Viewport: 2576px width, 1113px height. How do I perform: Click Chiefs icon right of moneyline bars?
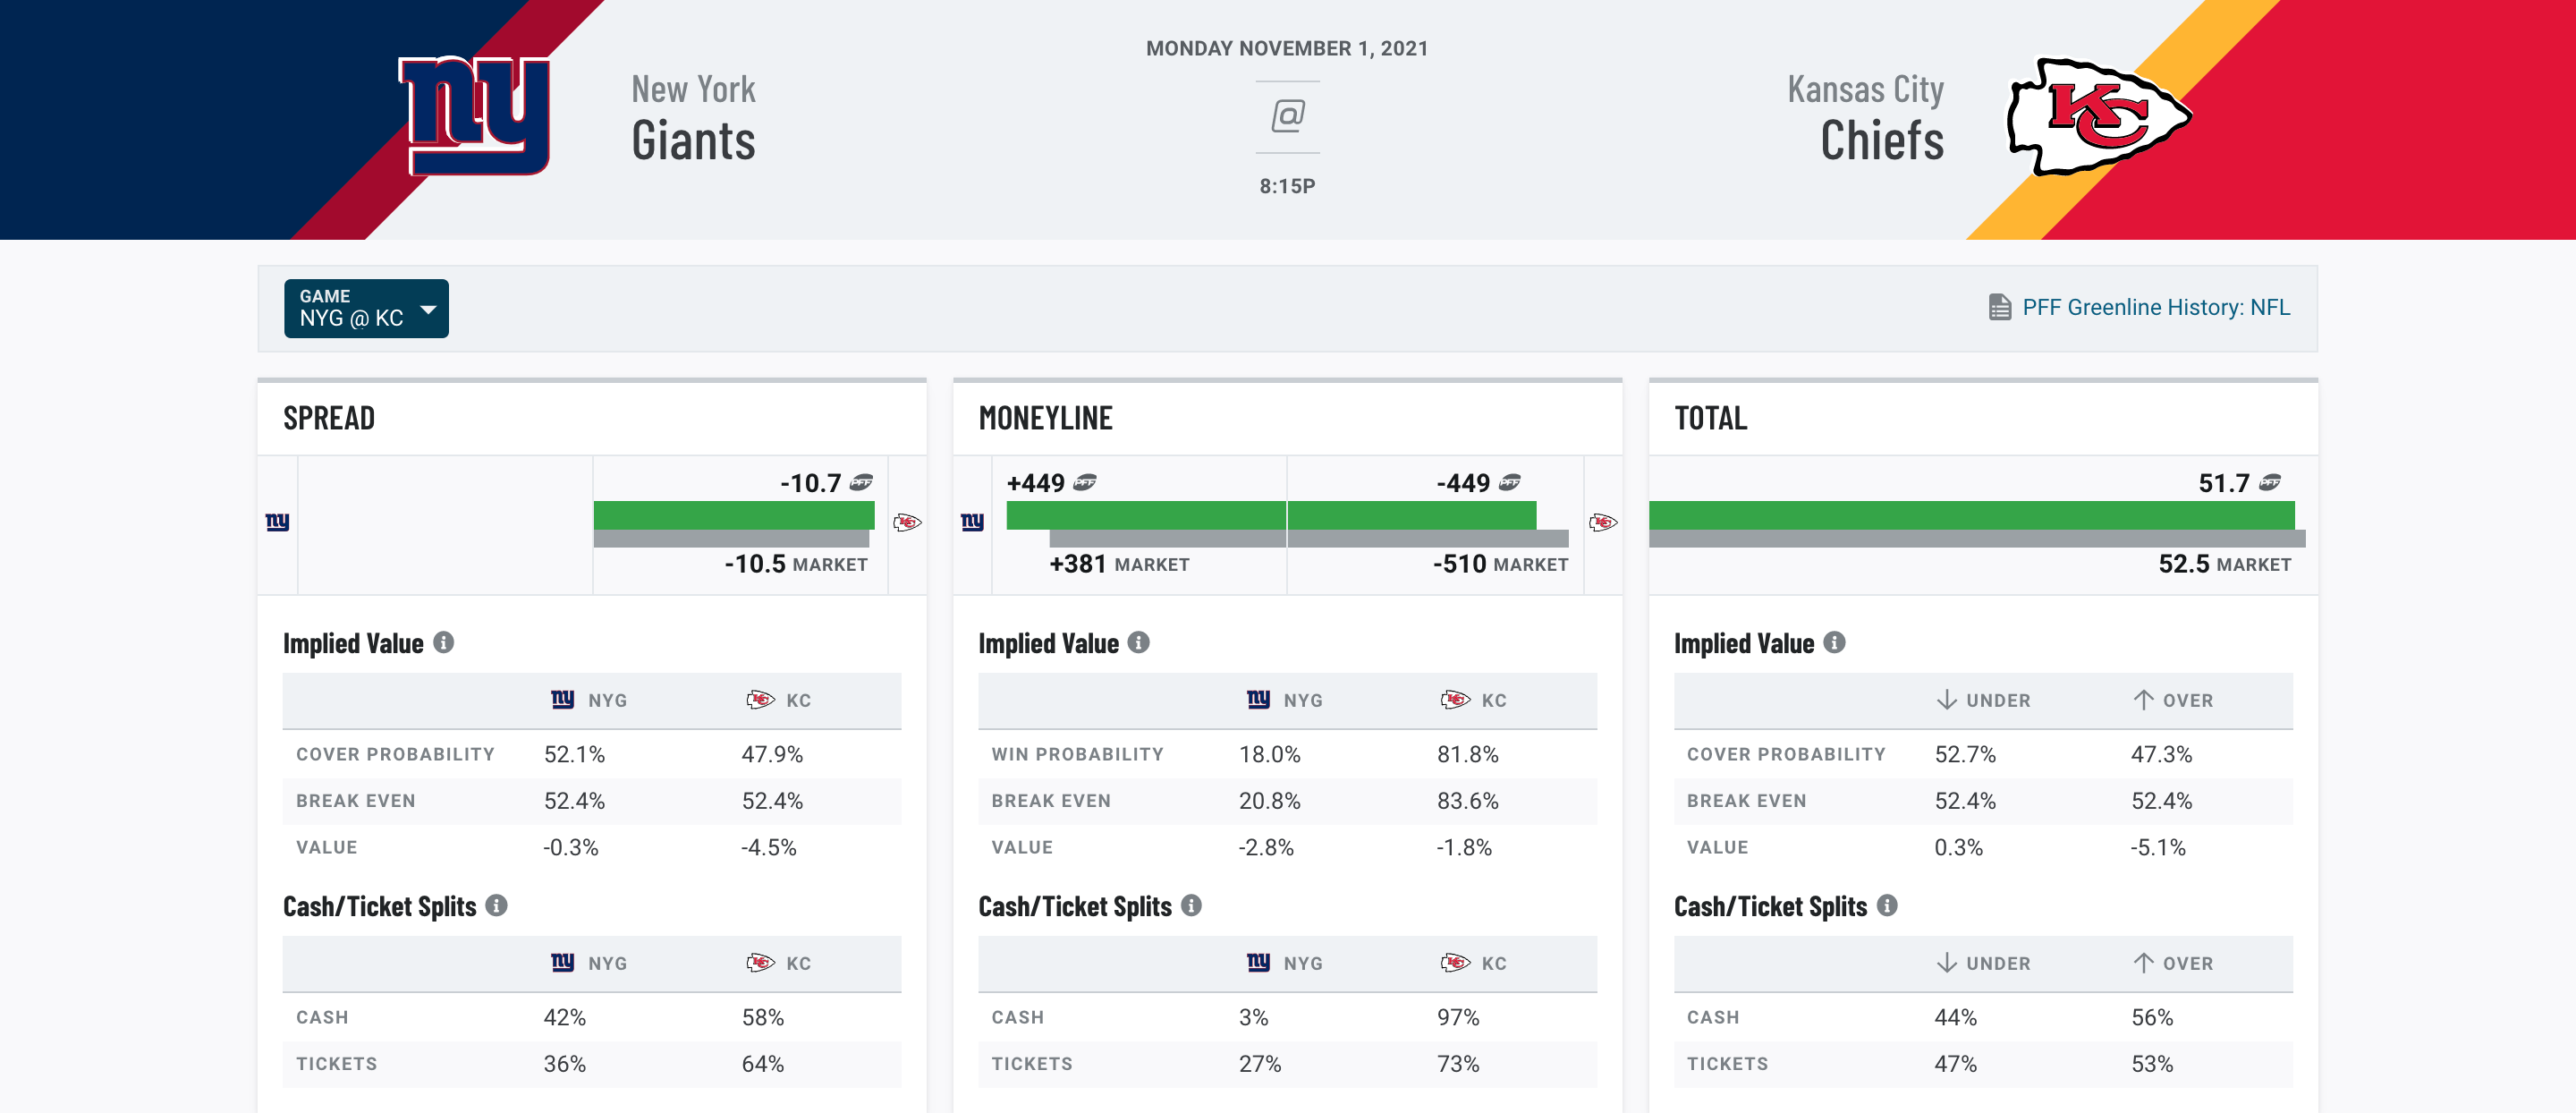click(1603, 522)
